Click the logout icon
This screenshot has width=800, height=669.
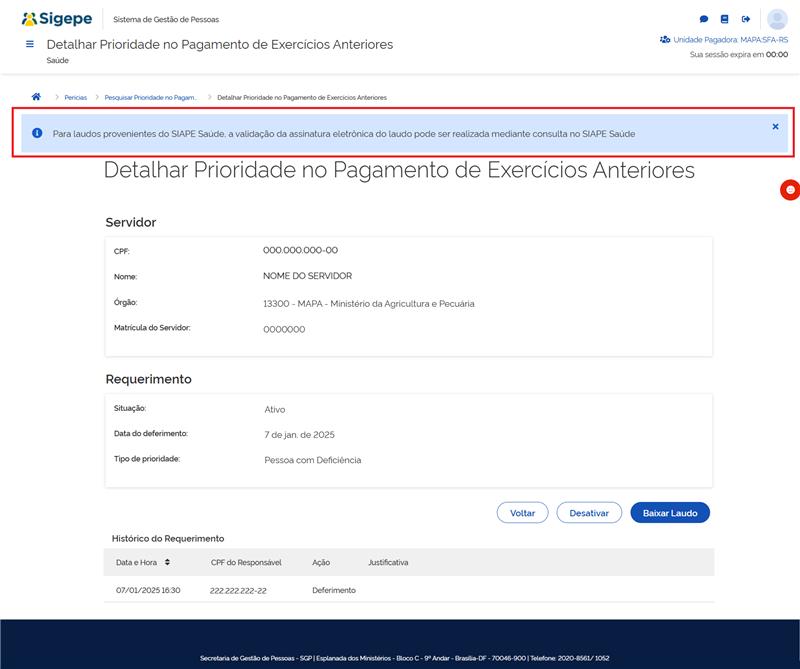[746, 19]
